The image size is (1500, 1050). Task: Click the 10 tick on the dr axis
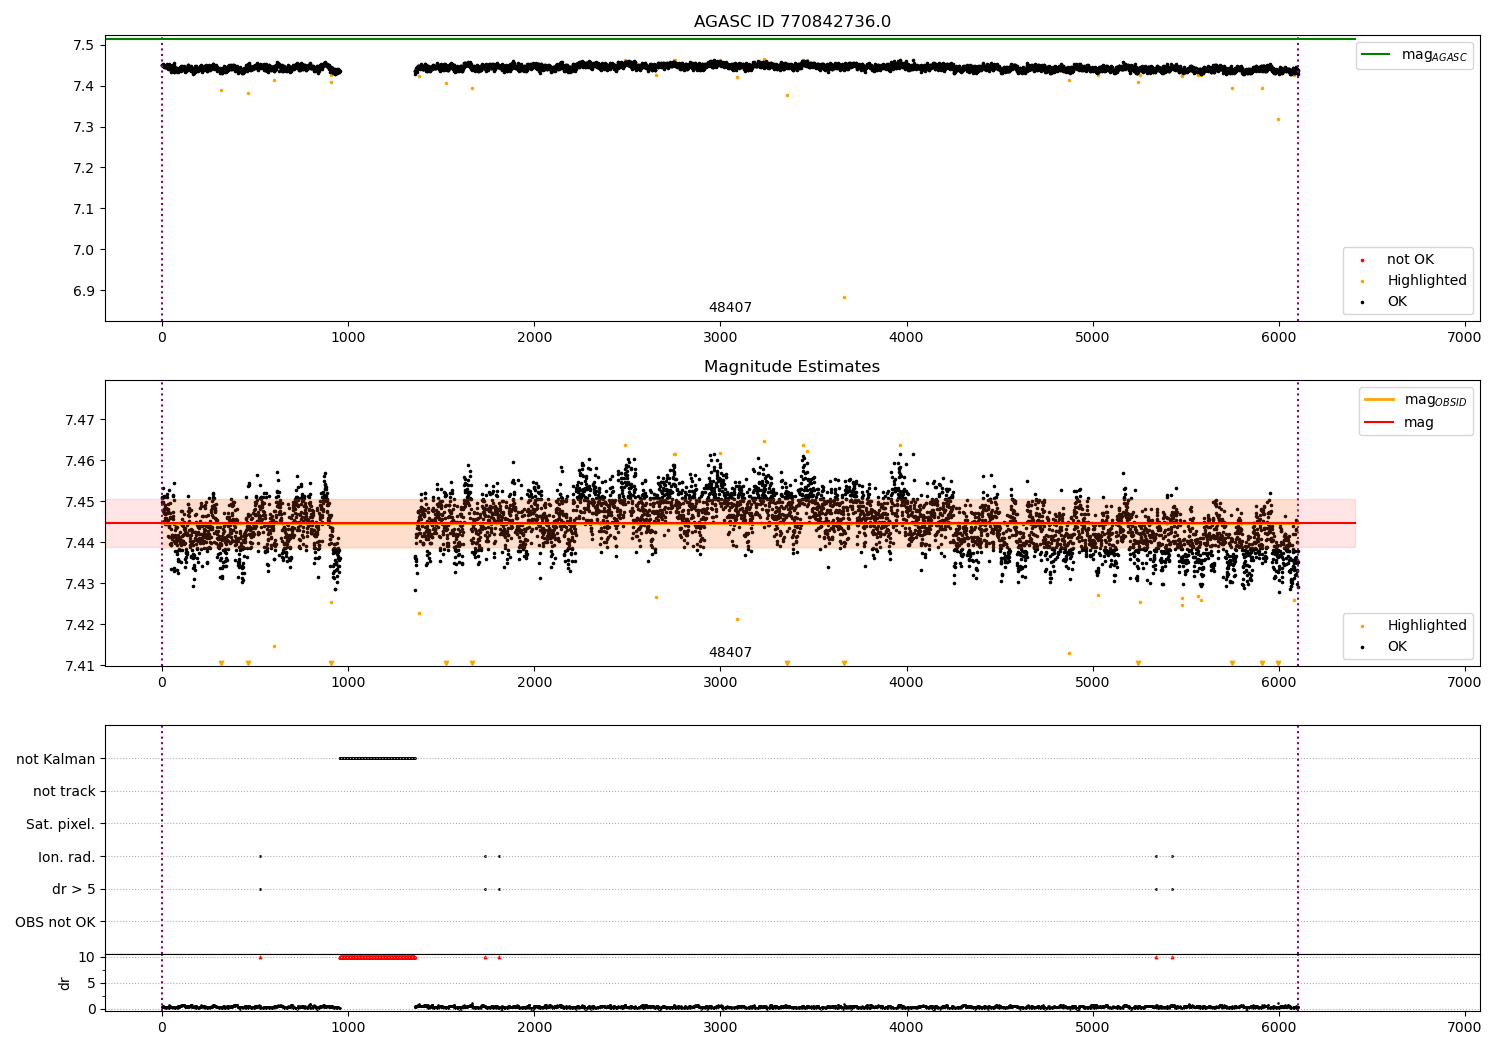[x=87, y=957]
